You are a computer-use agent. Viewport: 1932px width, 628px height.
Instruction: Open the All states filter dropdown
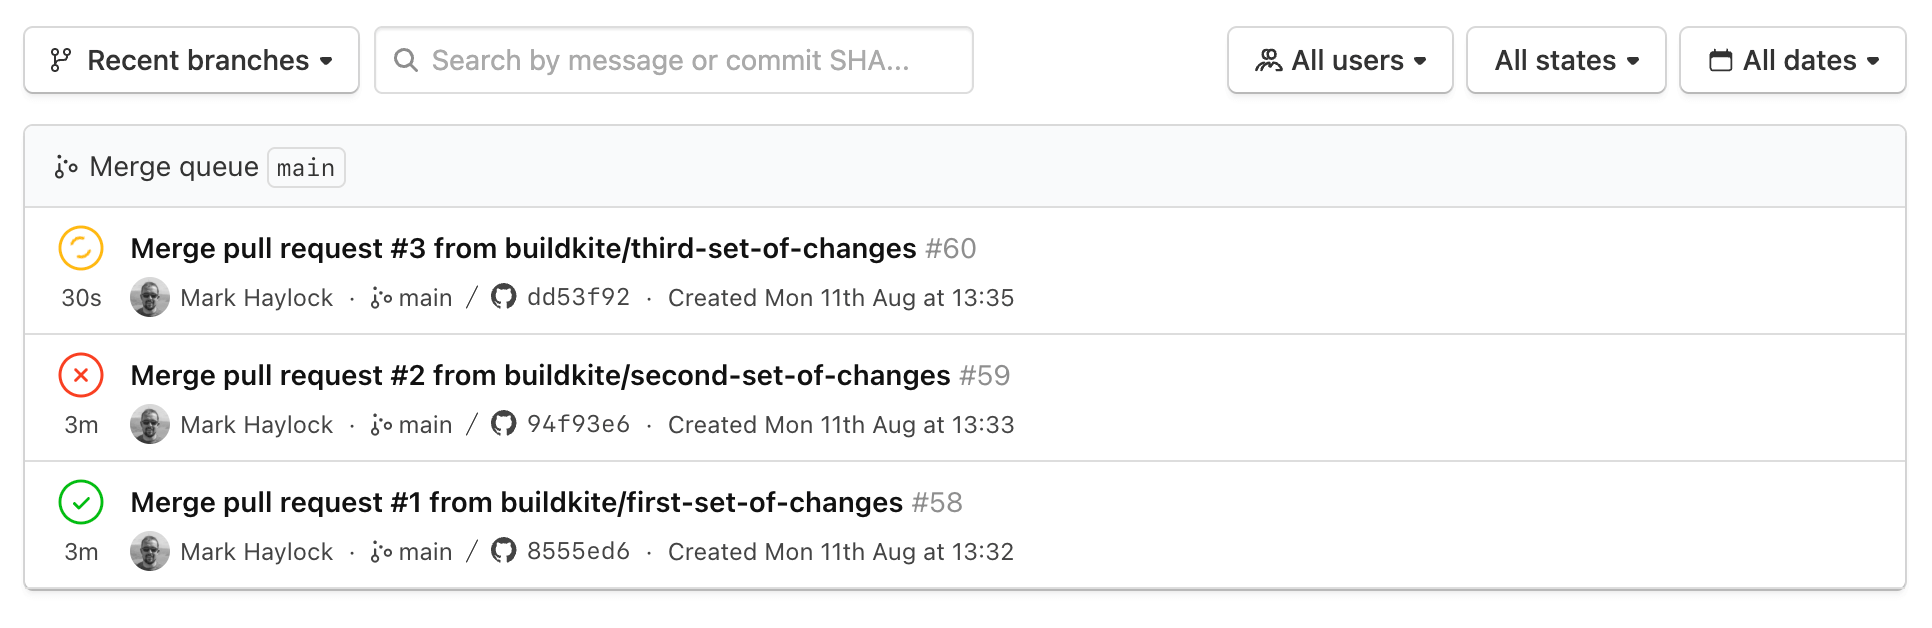[1565, 60]
